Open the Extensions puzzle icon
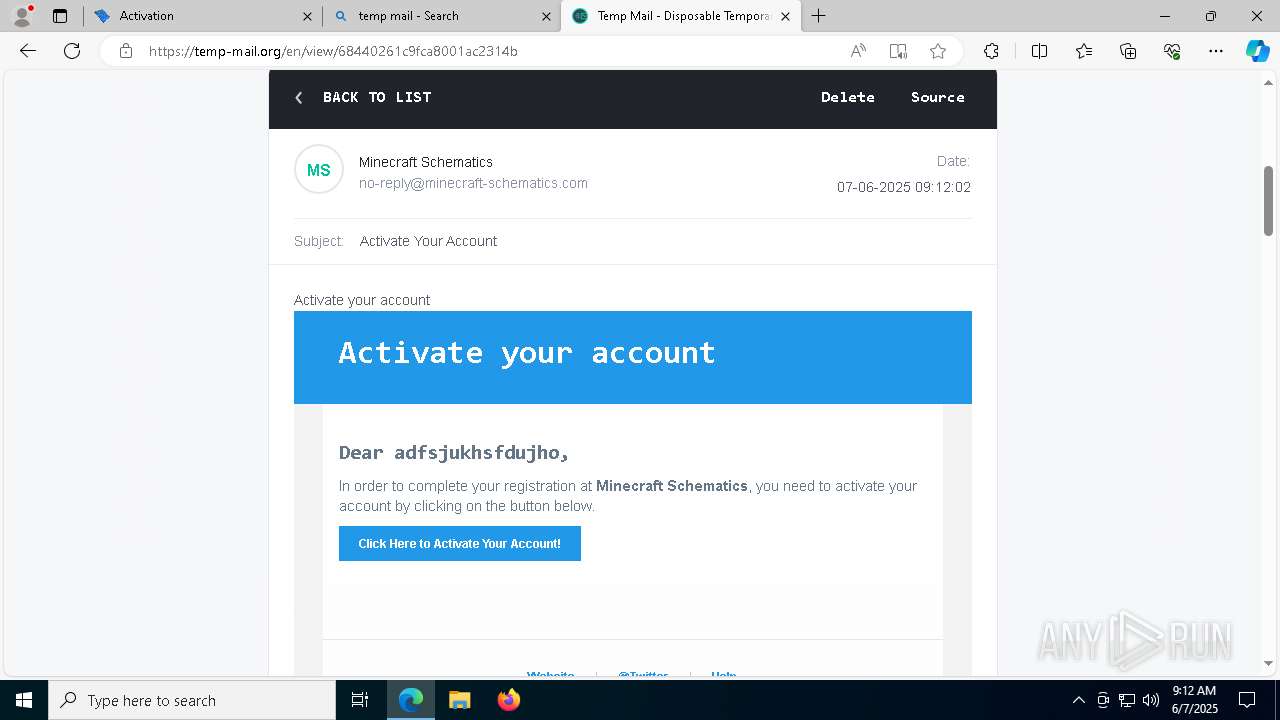1280x720 pixels. pyautogui.click(x=991, y=51)
